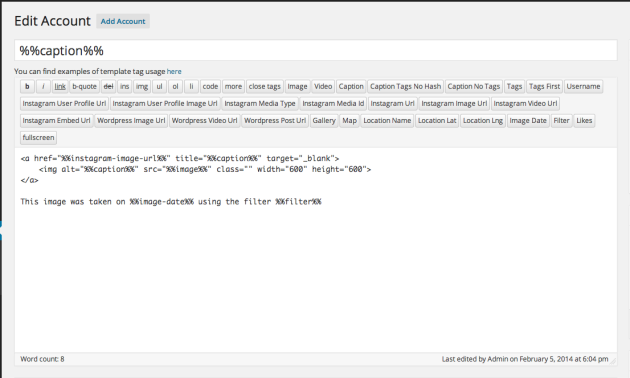
Task: Insert the Wordpress Image Url tag
Action: (x=131, y=121)
